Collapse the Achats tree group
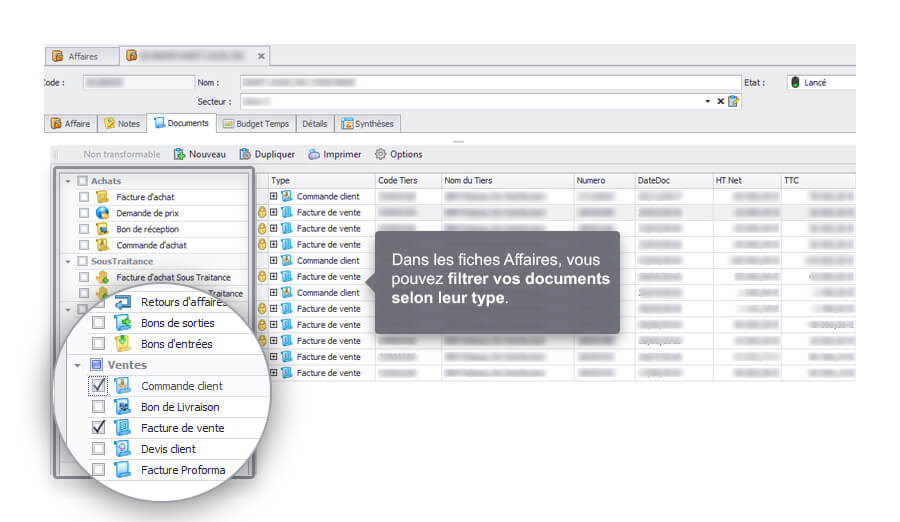 (68, 181)
